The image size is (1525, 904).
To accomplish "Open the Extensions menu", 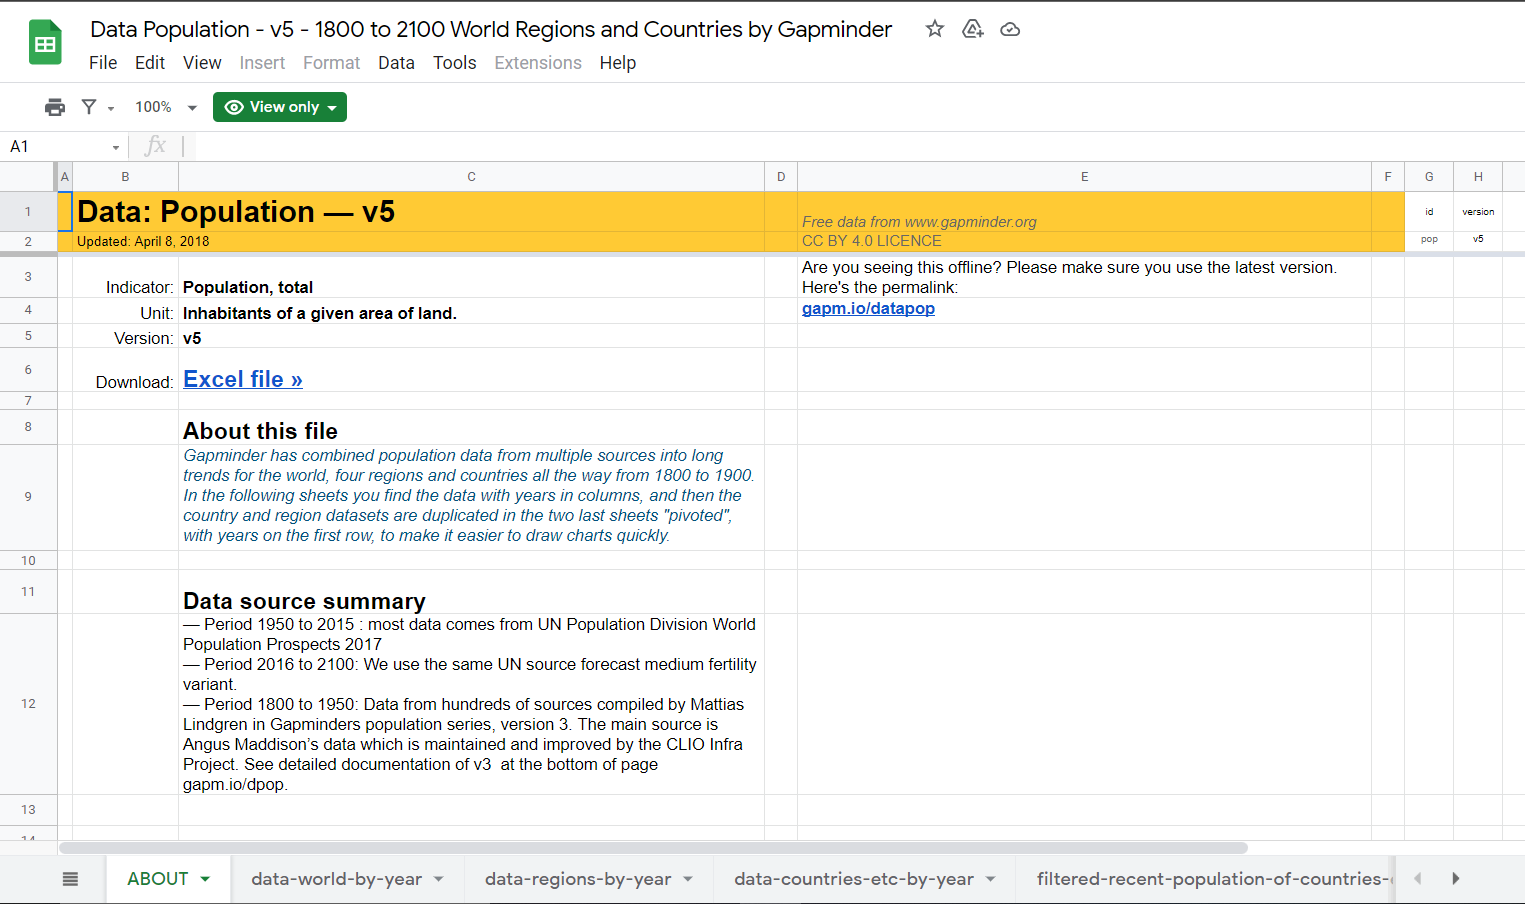I will [538, 63].
